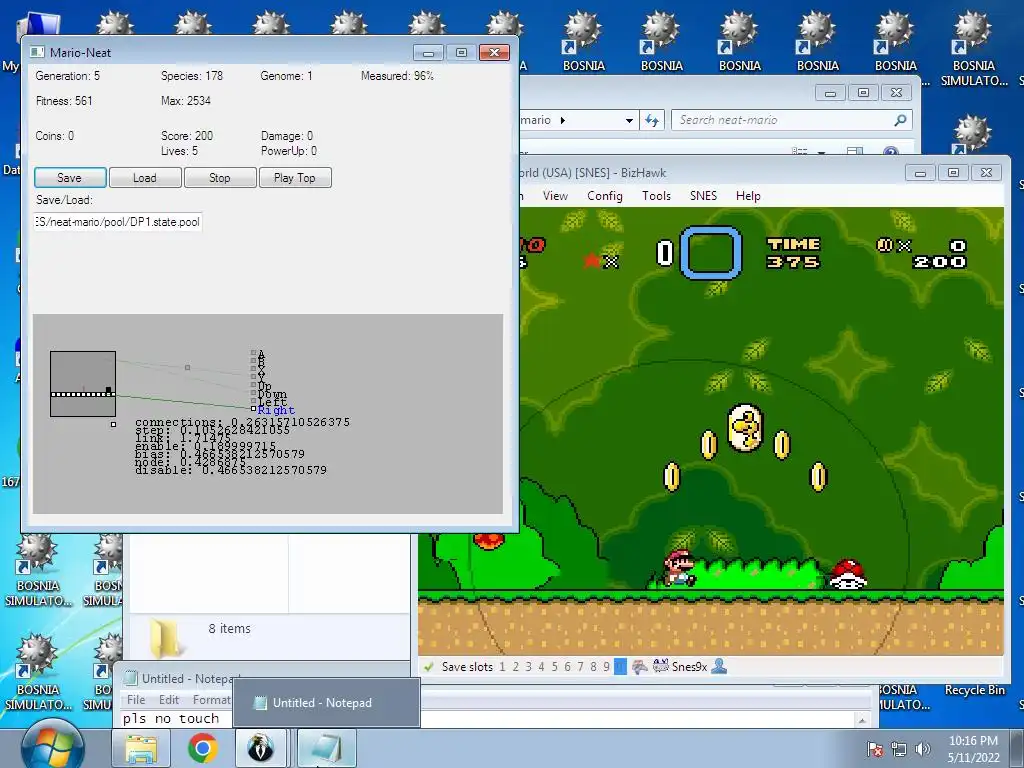Click the Action Center flag tray icon
Viewport: 1024px width, 768px height.
(x=874, y=749)
